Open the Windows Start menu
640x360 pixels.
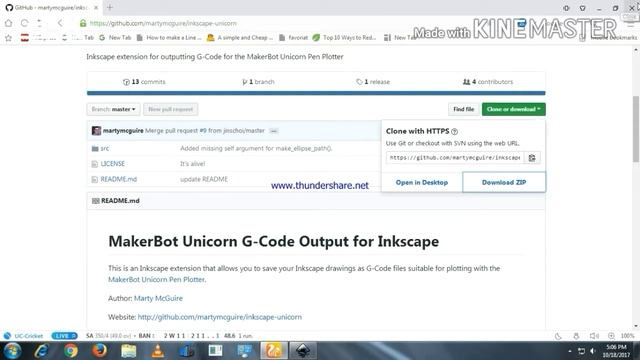(x=12, y=351)
